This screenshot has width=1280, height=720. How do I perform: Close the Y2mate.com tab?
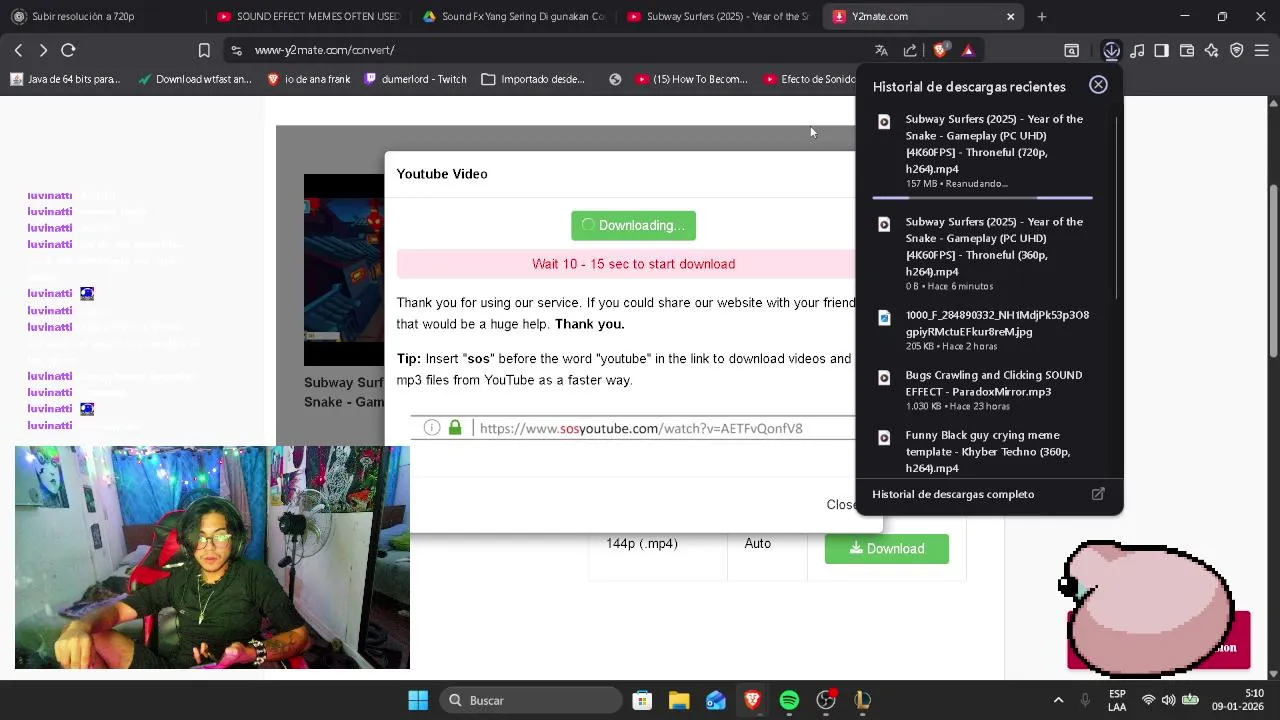click(x=1010, y=16)
